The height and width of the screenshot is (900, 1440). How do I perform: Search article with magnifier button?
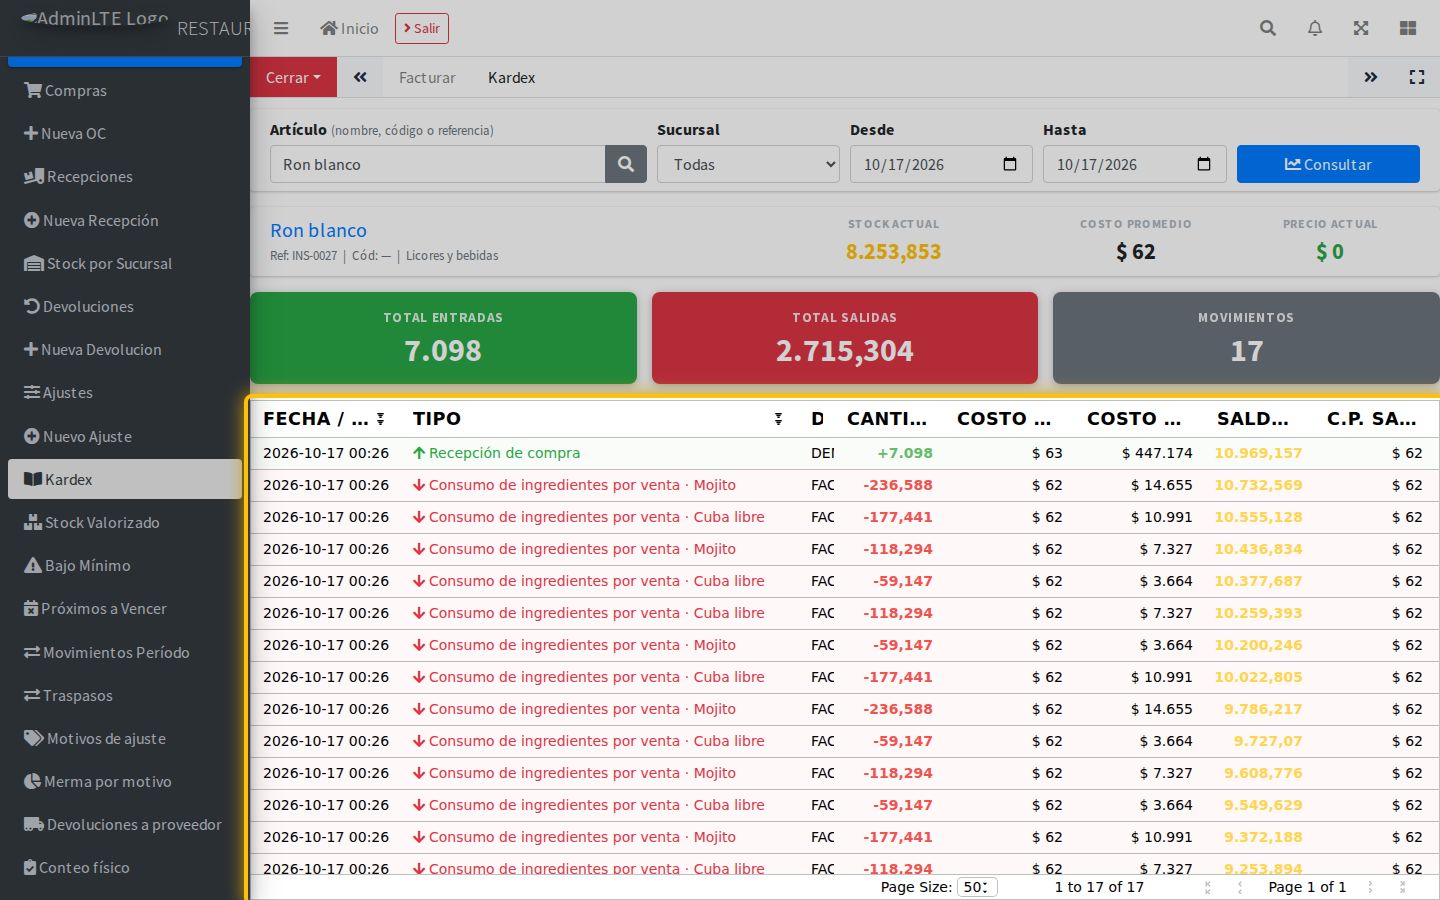coord(626,164)
